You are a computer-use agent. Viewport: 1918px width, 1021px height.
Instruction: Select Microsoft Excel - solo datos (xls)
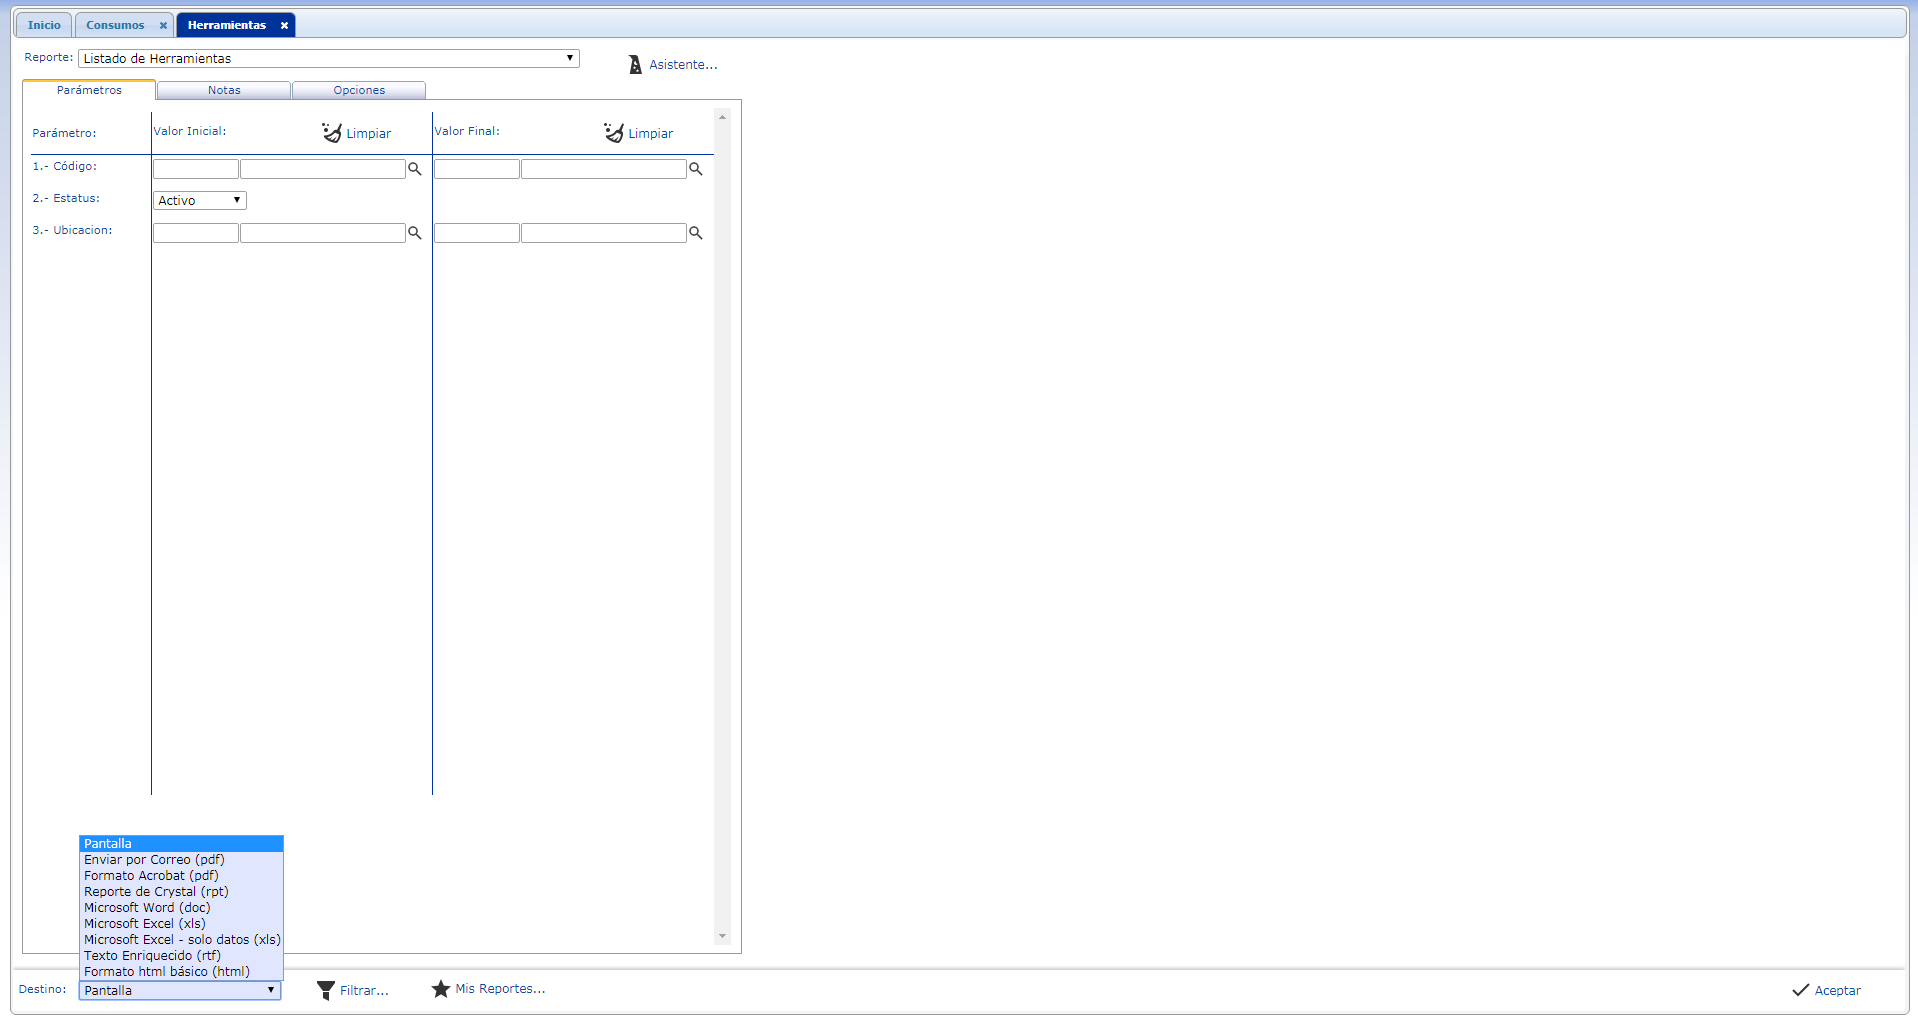tap(181, 940)
